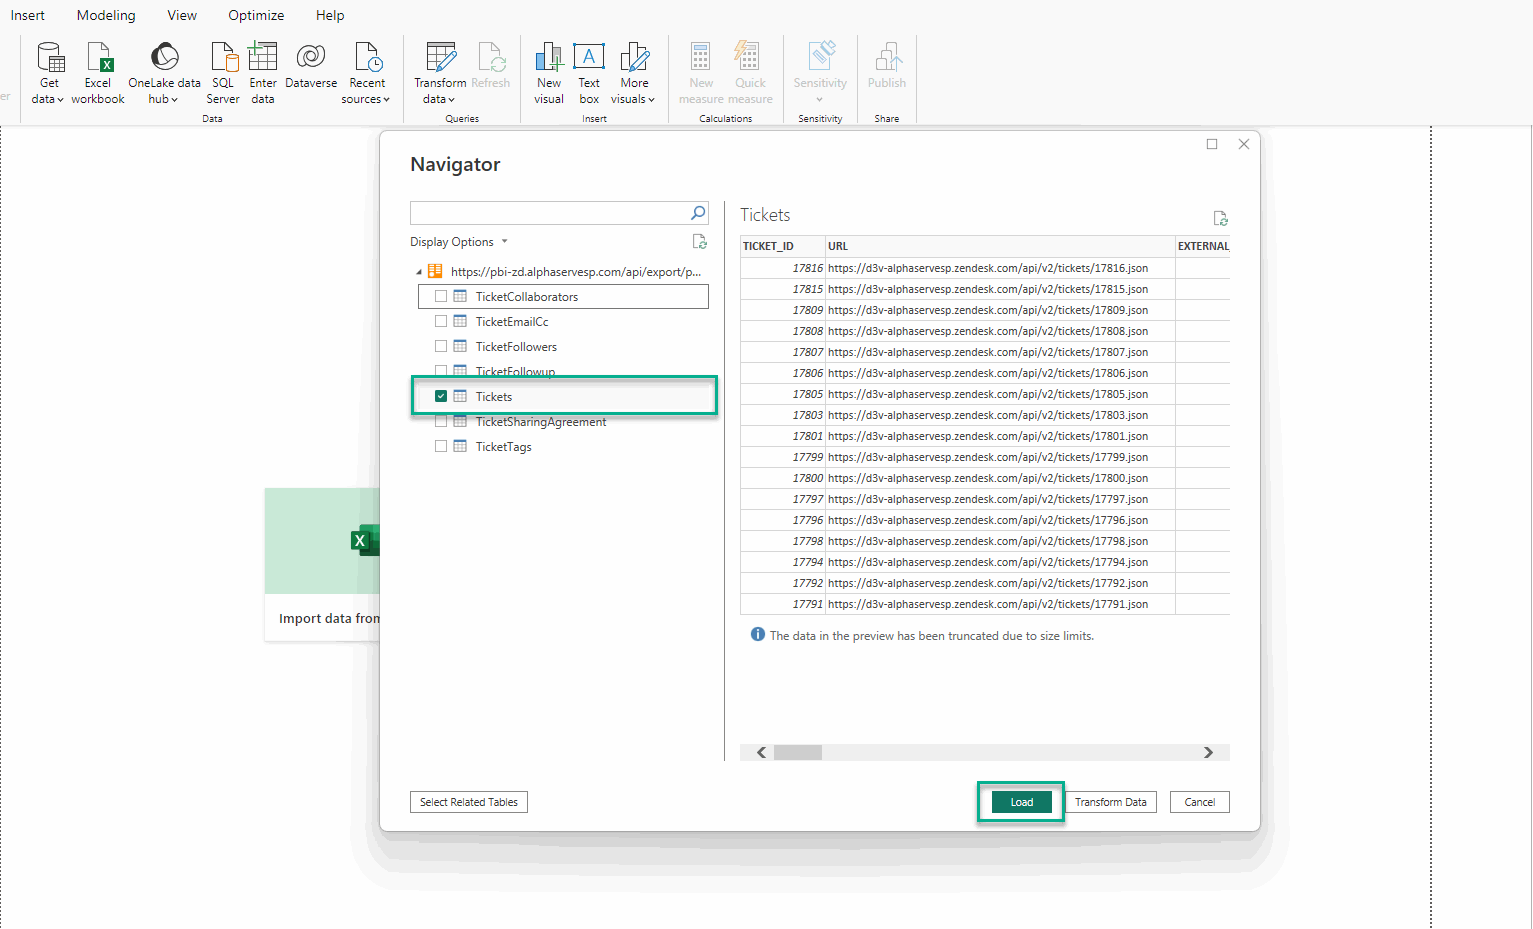The image size is (1533, 929).
Task: Open Get data from the ribbon
Action: tap(47, 70)
